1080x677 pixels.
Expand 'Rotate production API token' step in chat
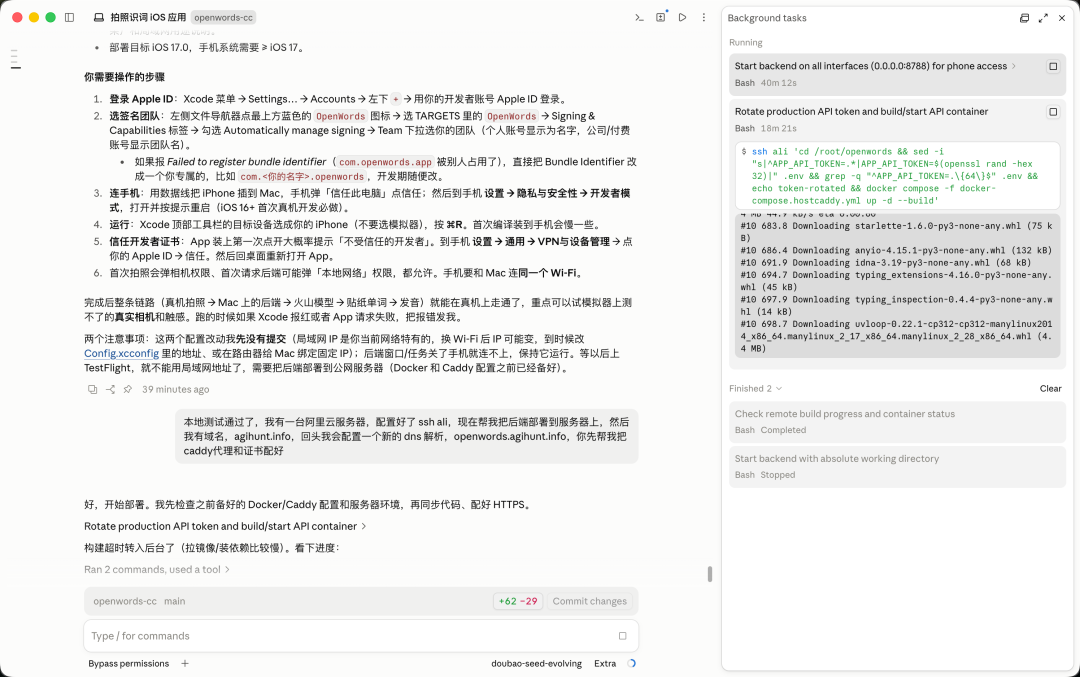point(225,526)
